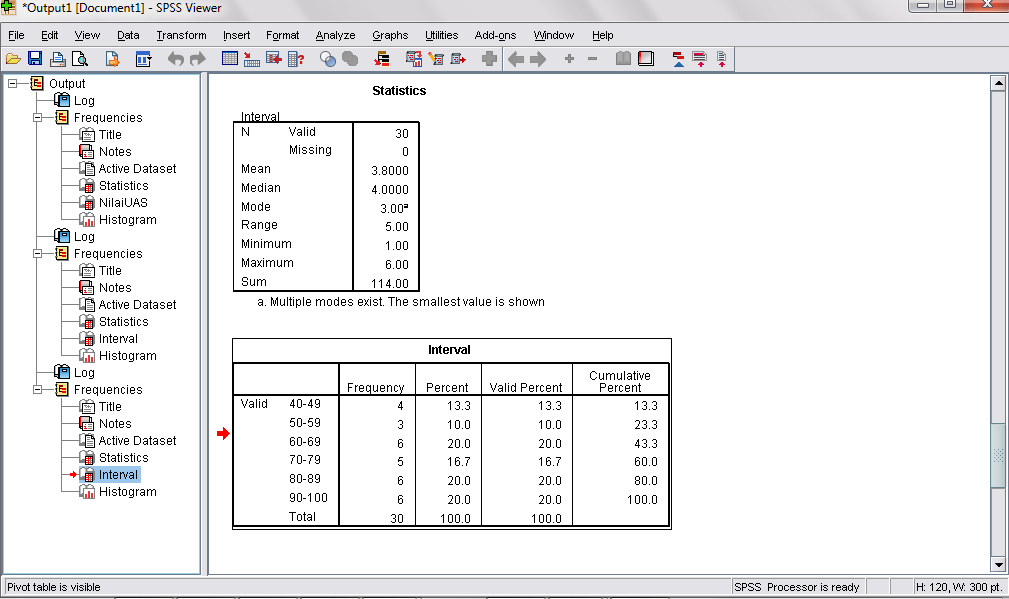
Task: Open the File menu
Action: (x=16, y=35)
